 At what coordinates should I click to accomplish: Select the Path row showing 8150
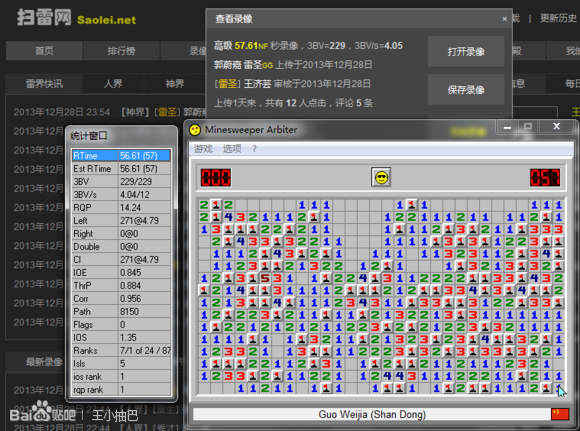pos(121,312)
